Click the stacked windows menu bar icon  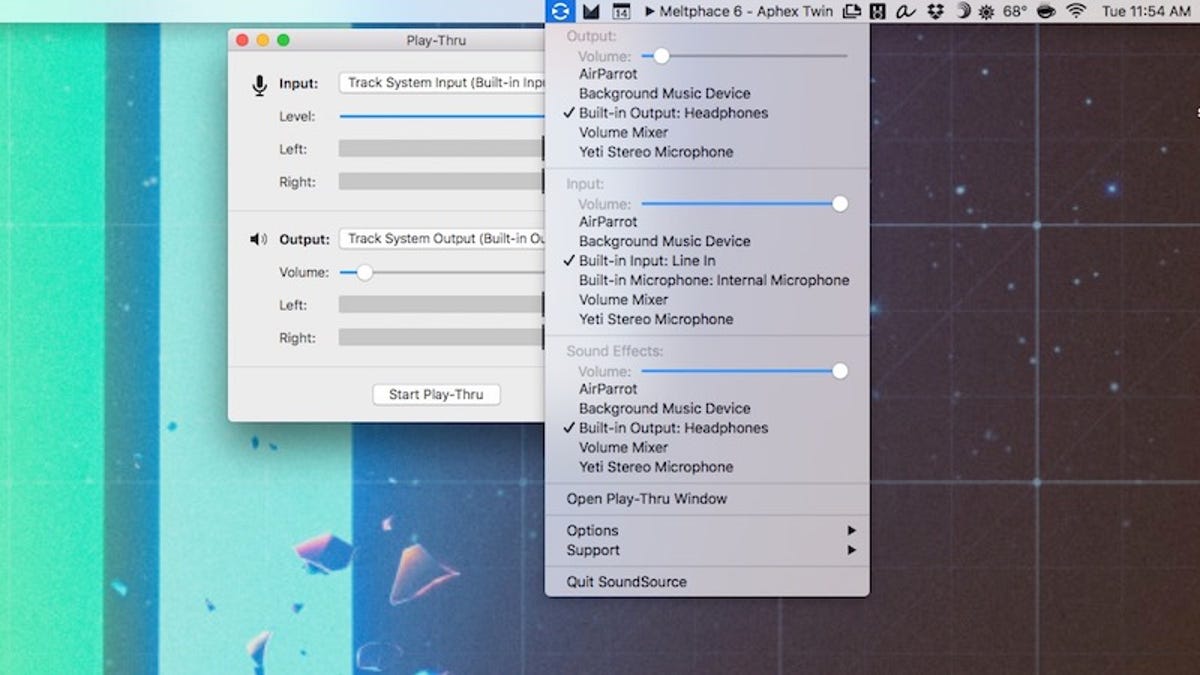click(x=852, y=12)
